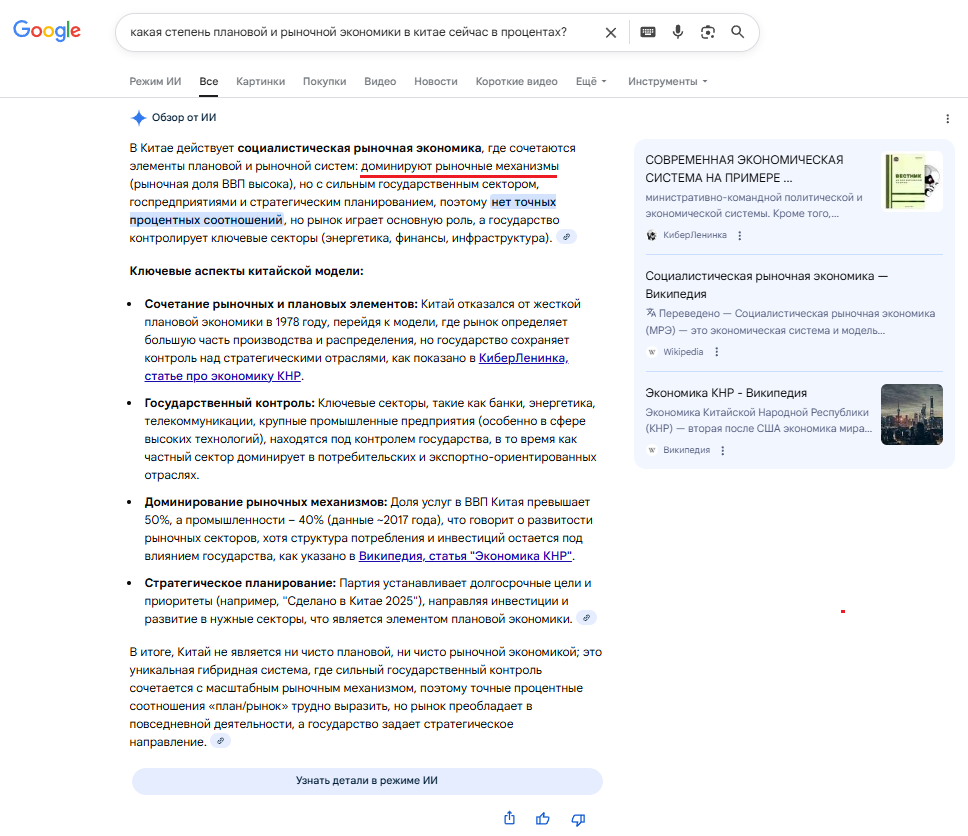This screenshot has width=968, height=836.
Task: Switch to Короткие видео tab
Action: (516, 82)
